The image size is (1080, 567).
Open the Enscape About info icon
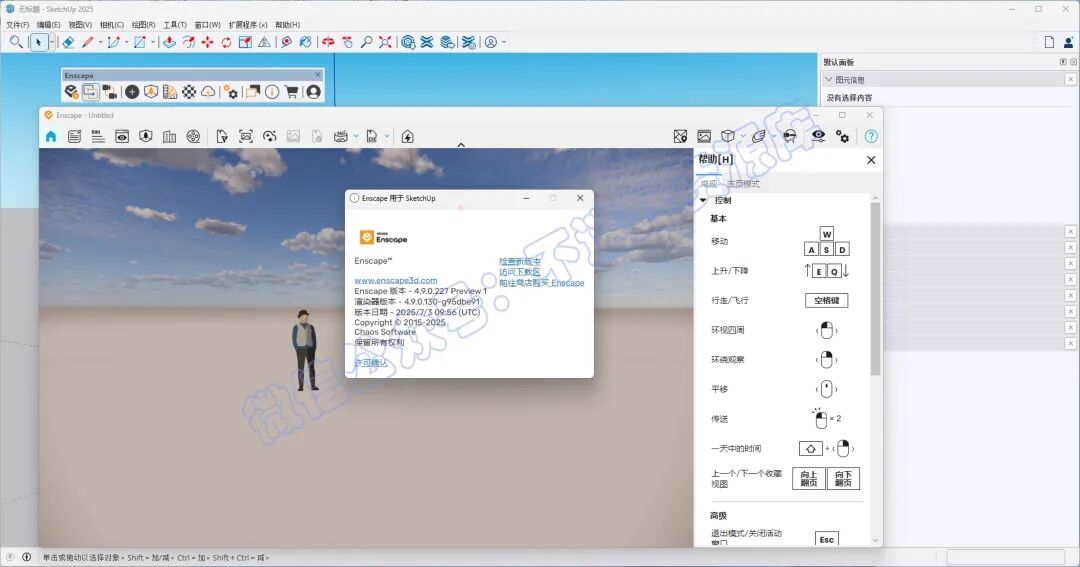click(x=272, y=92)
